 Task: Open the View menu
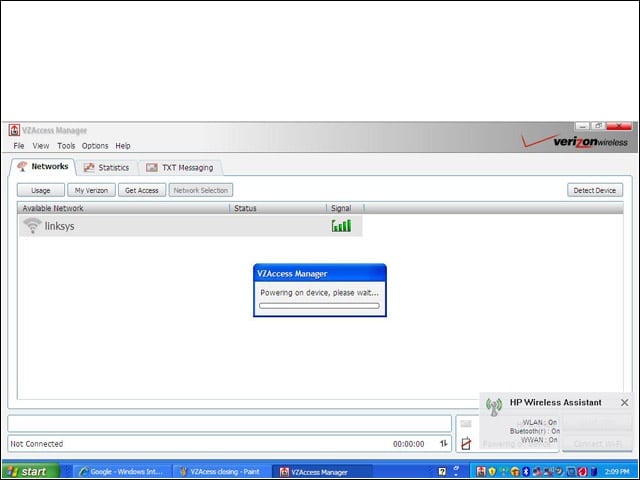pos(41,146)
